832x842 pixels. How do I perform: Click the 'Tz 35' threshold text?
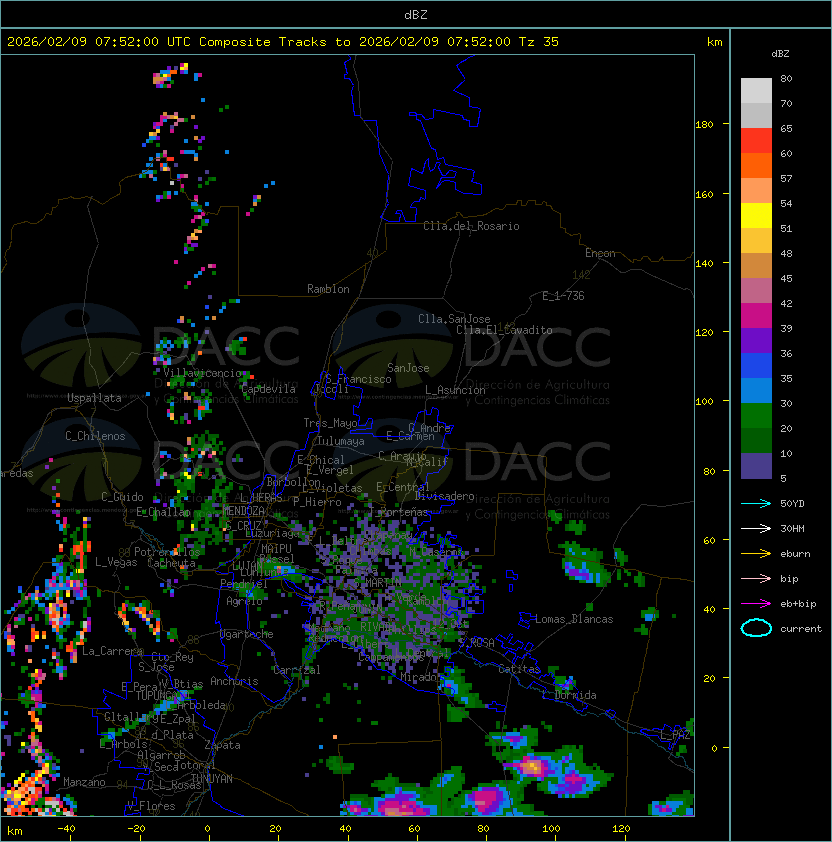click(x=539, y=42)
